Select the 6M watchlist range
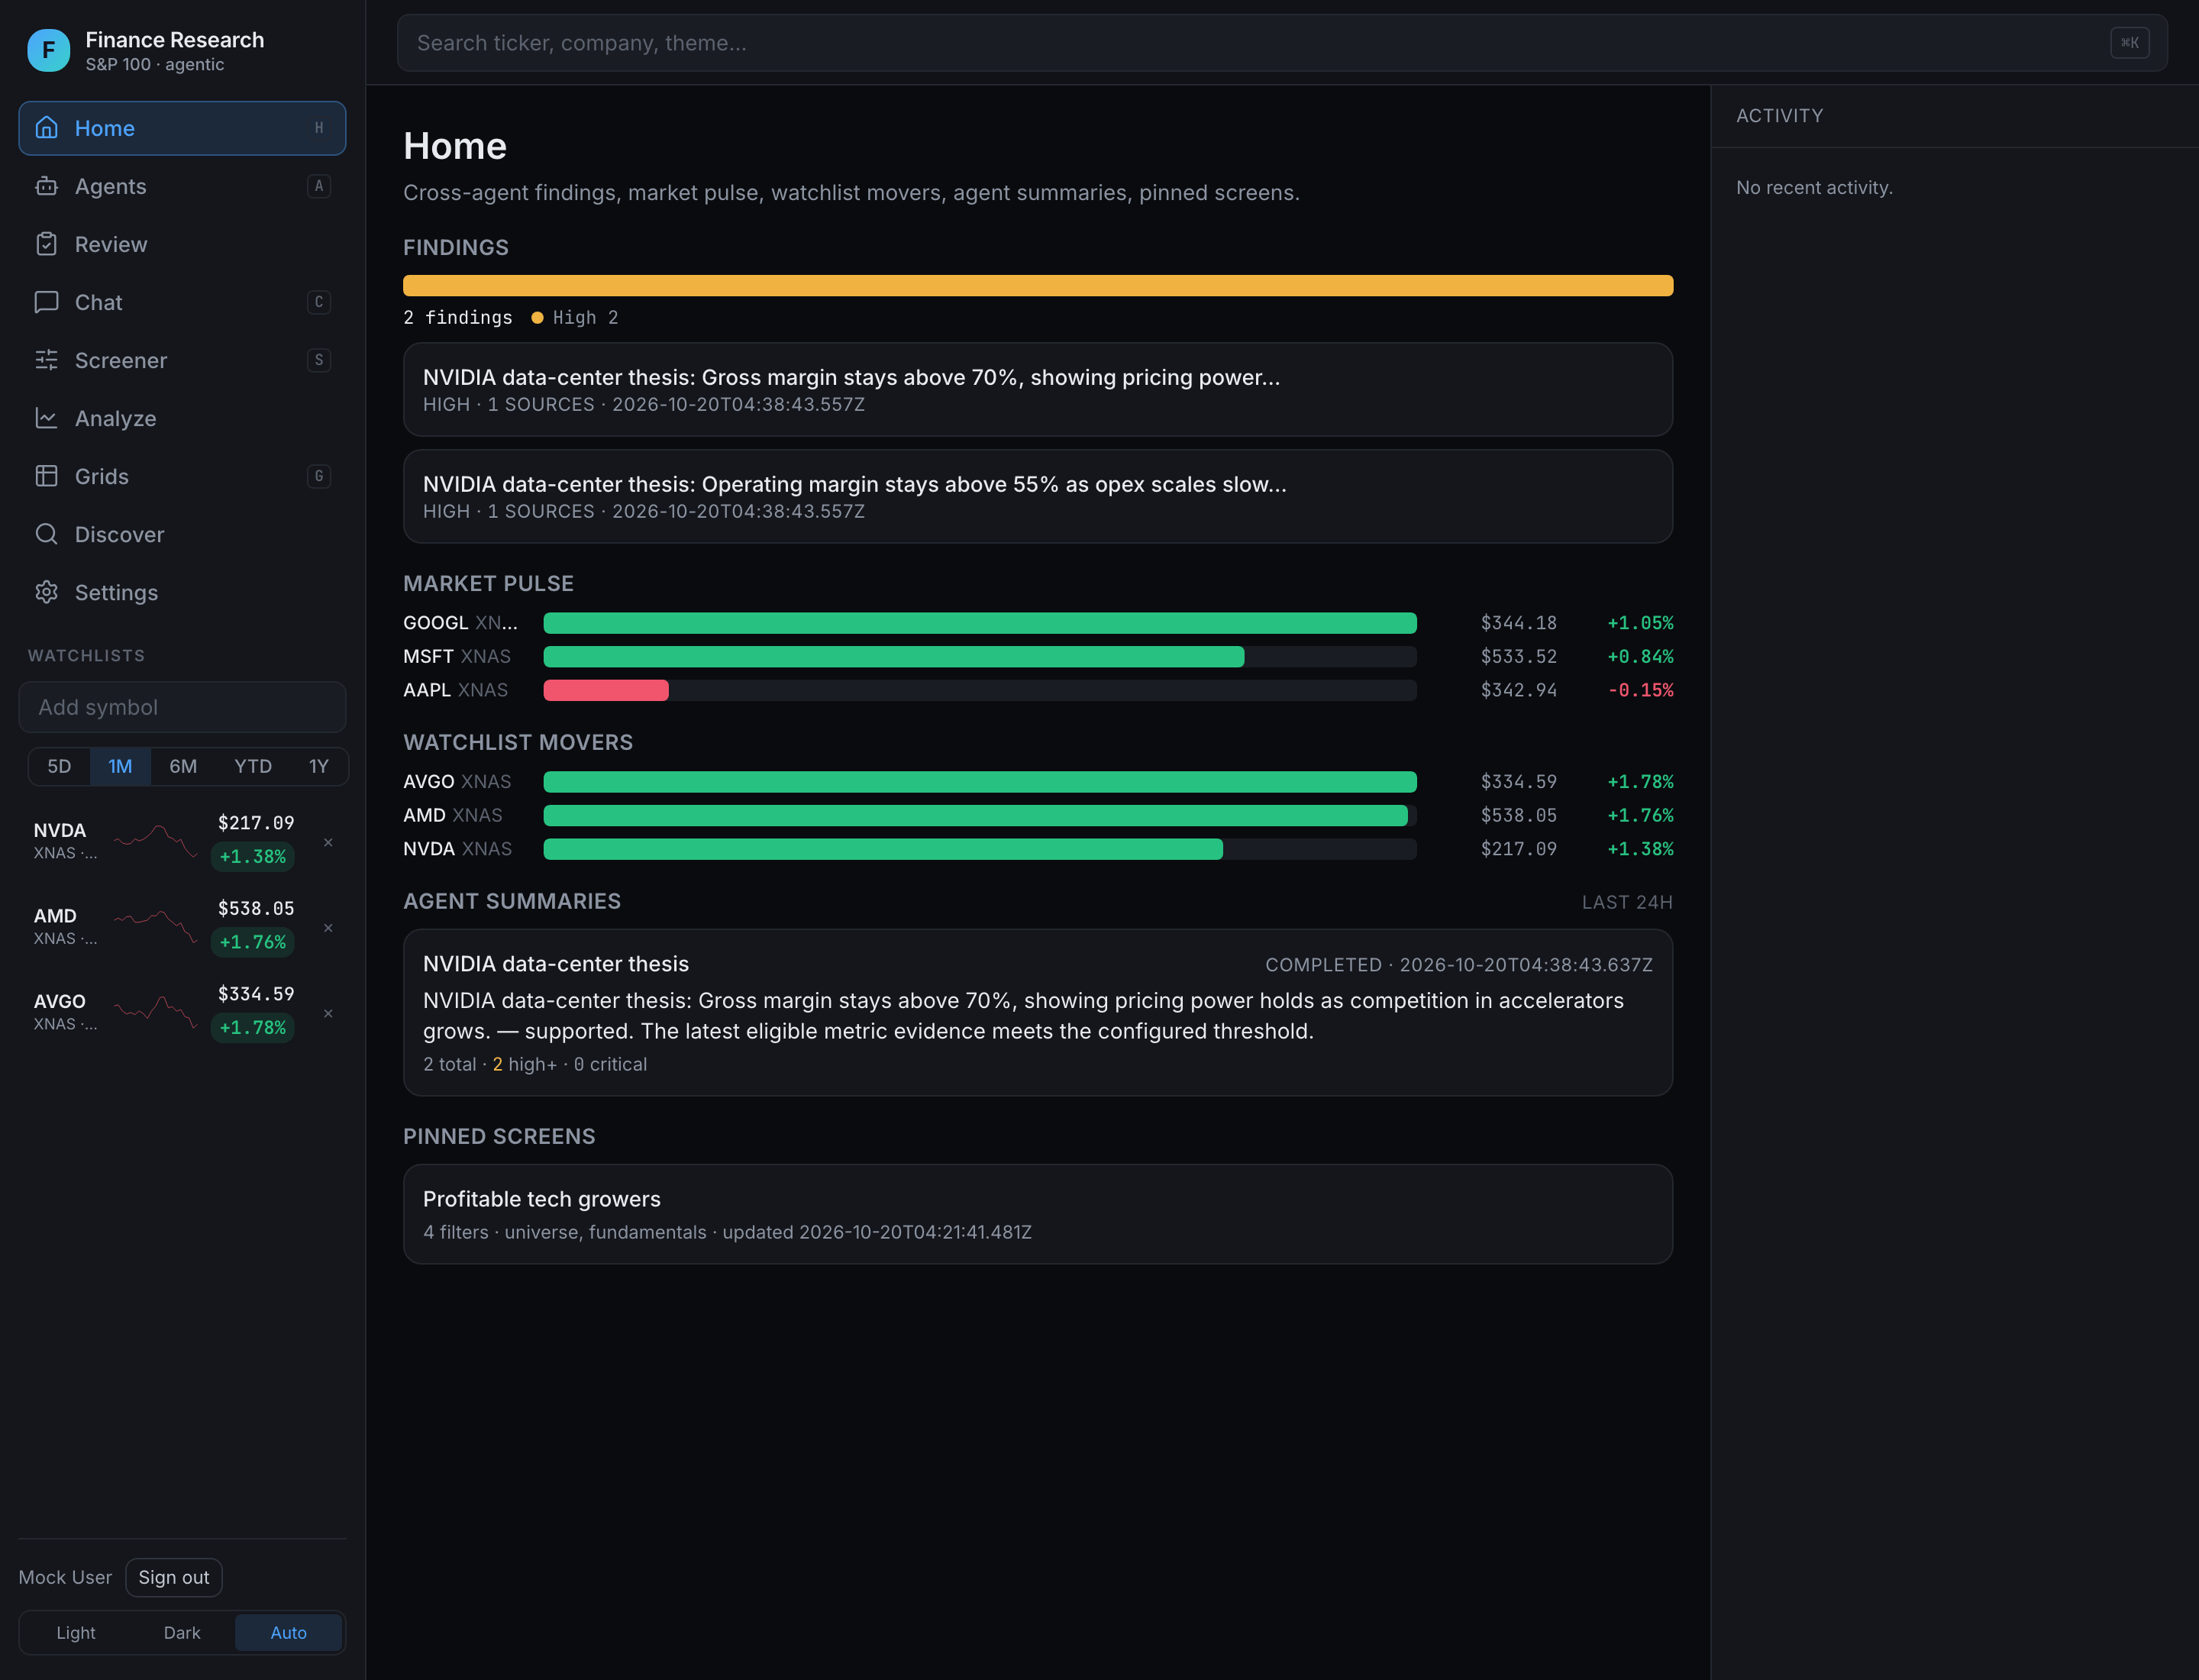 tap(183, 766)
